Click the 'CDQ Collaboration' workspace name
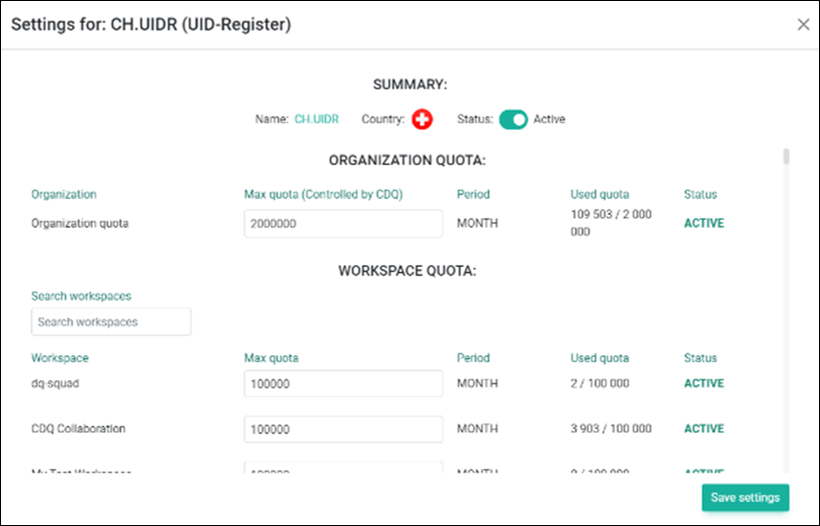The width and height of the screenshot is (820, 526). (x=78, y=429)
